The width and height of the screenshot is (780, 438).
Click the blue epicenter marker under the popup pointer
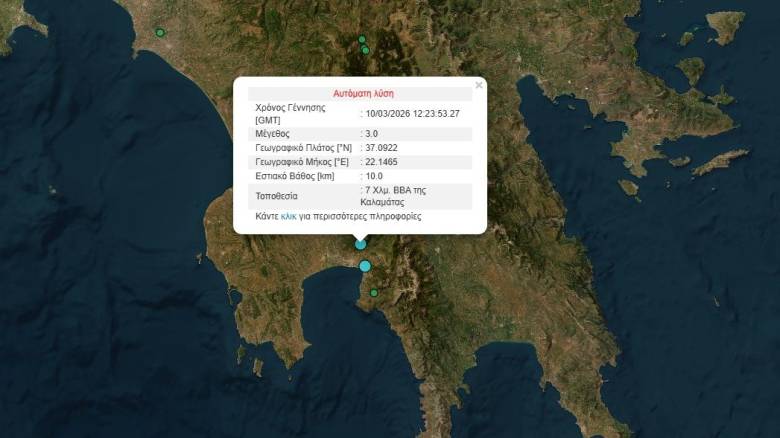tap(361, 244)
